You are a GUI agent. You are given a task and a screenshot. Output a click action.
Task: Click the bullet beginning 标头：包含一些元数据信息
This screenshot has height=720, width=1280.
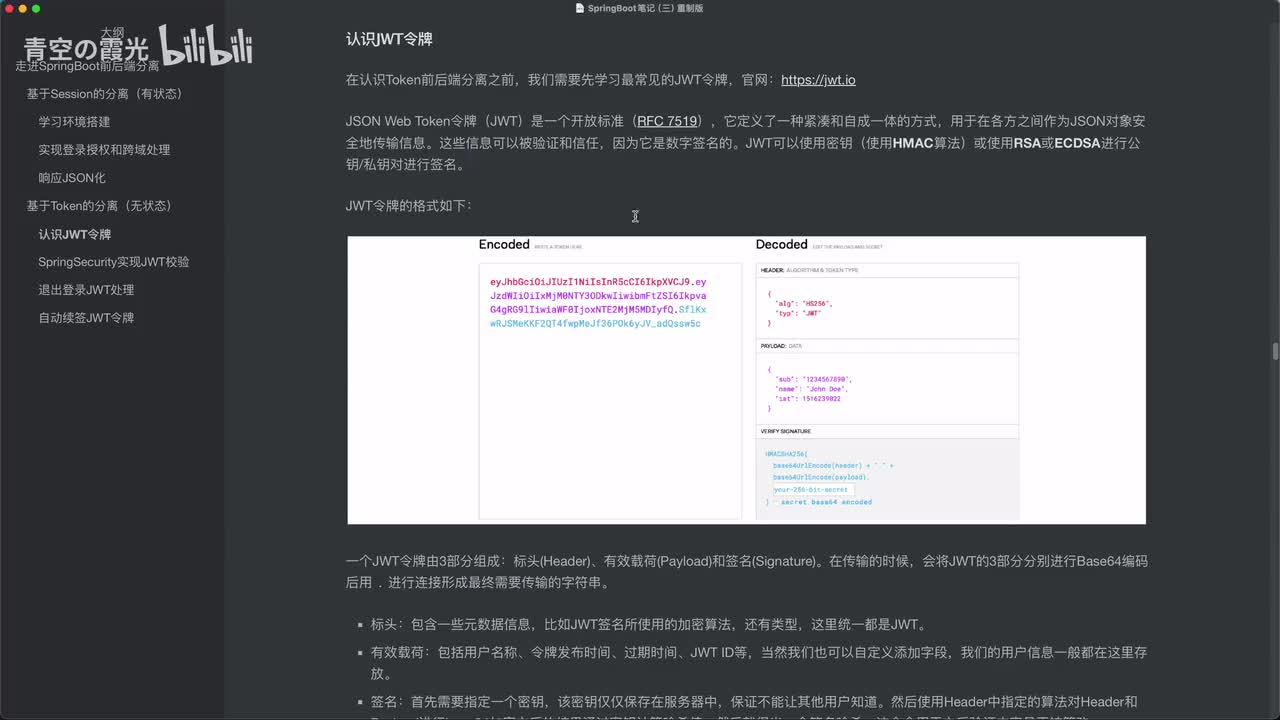(x=650, y=625)
